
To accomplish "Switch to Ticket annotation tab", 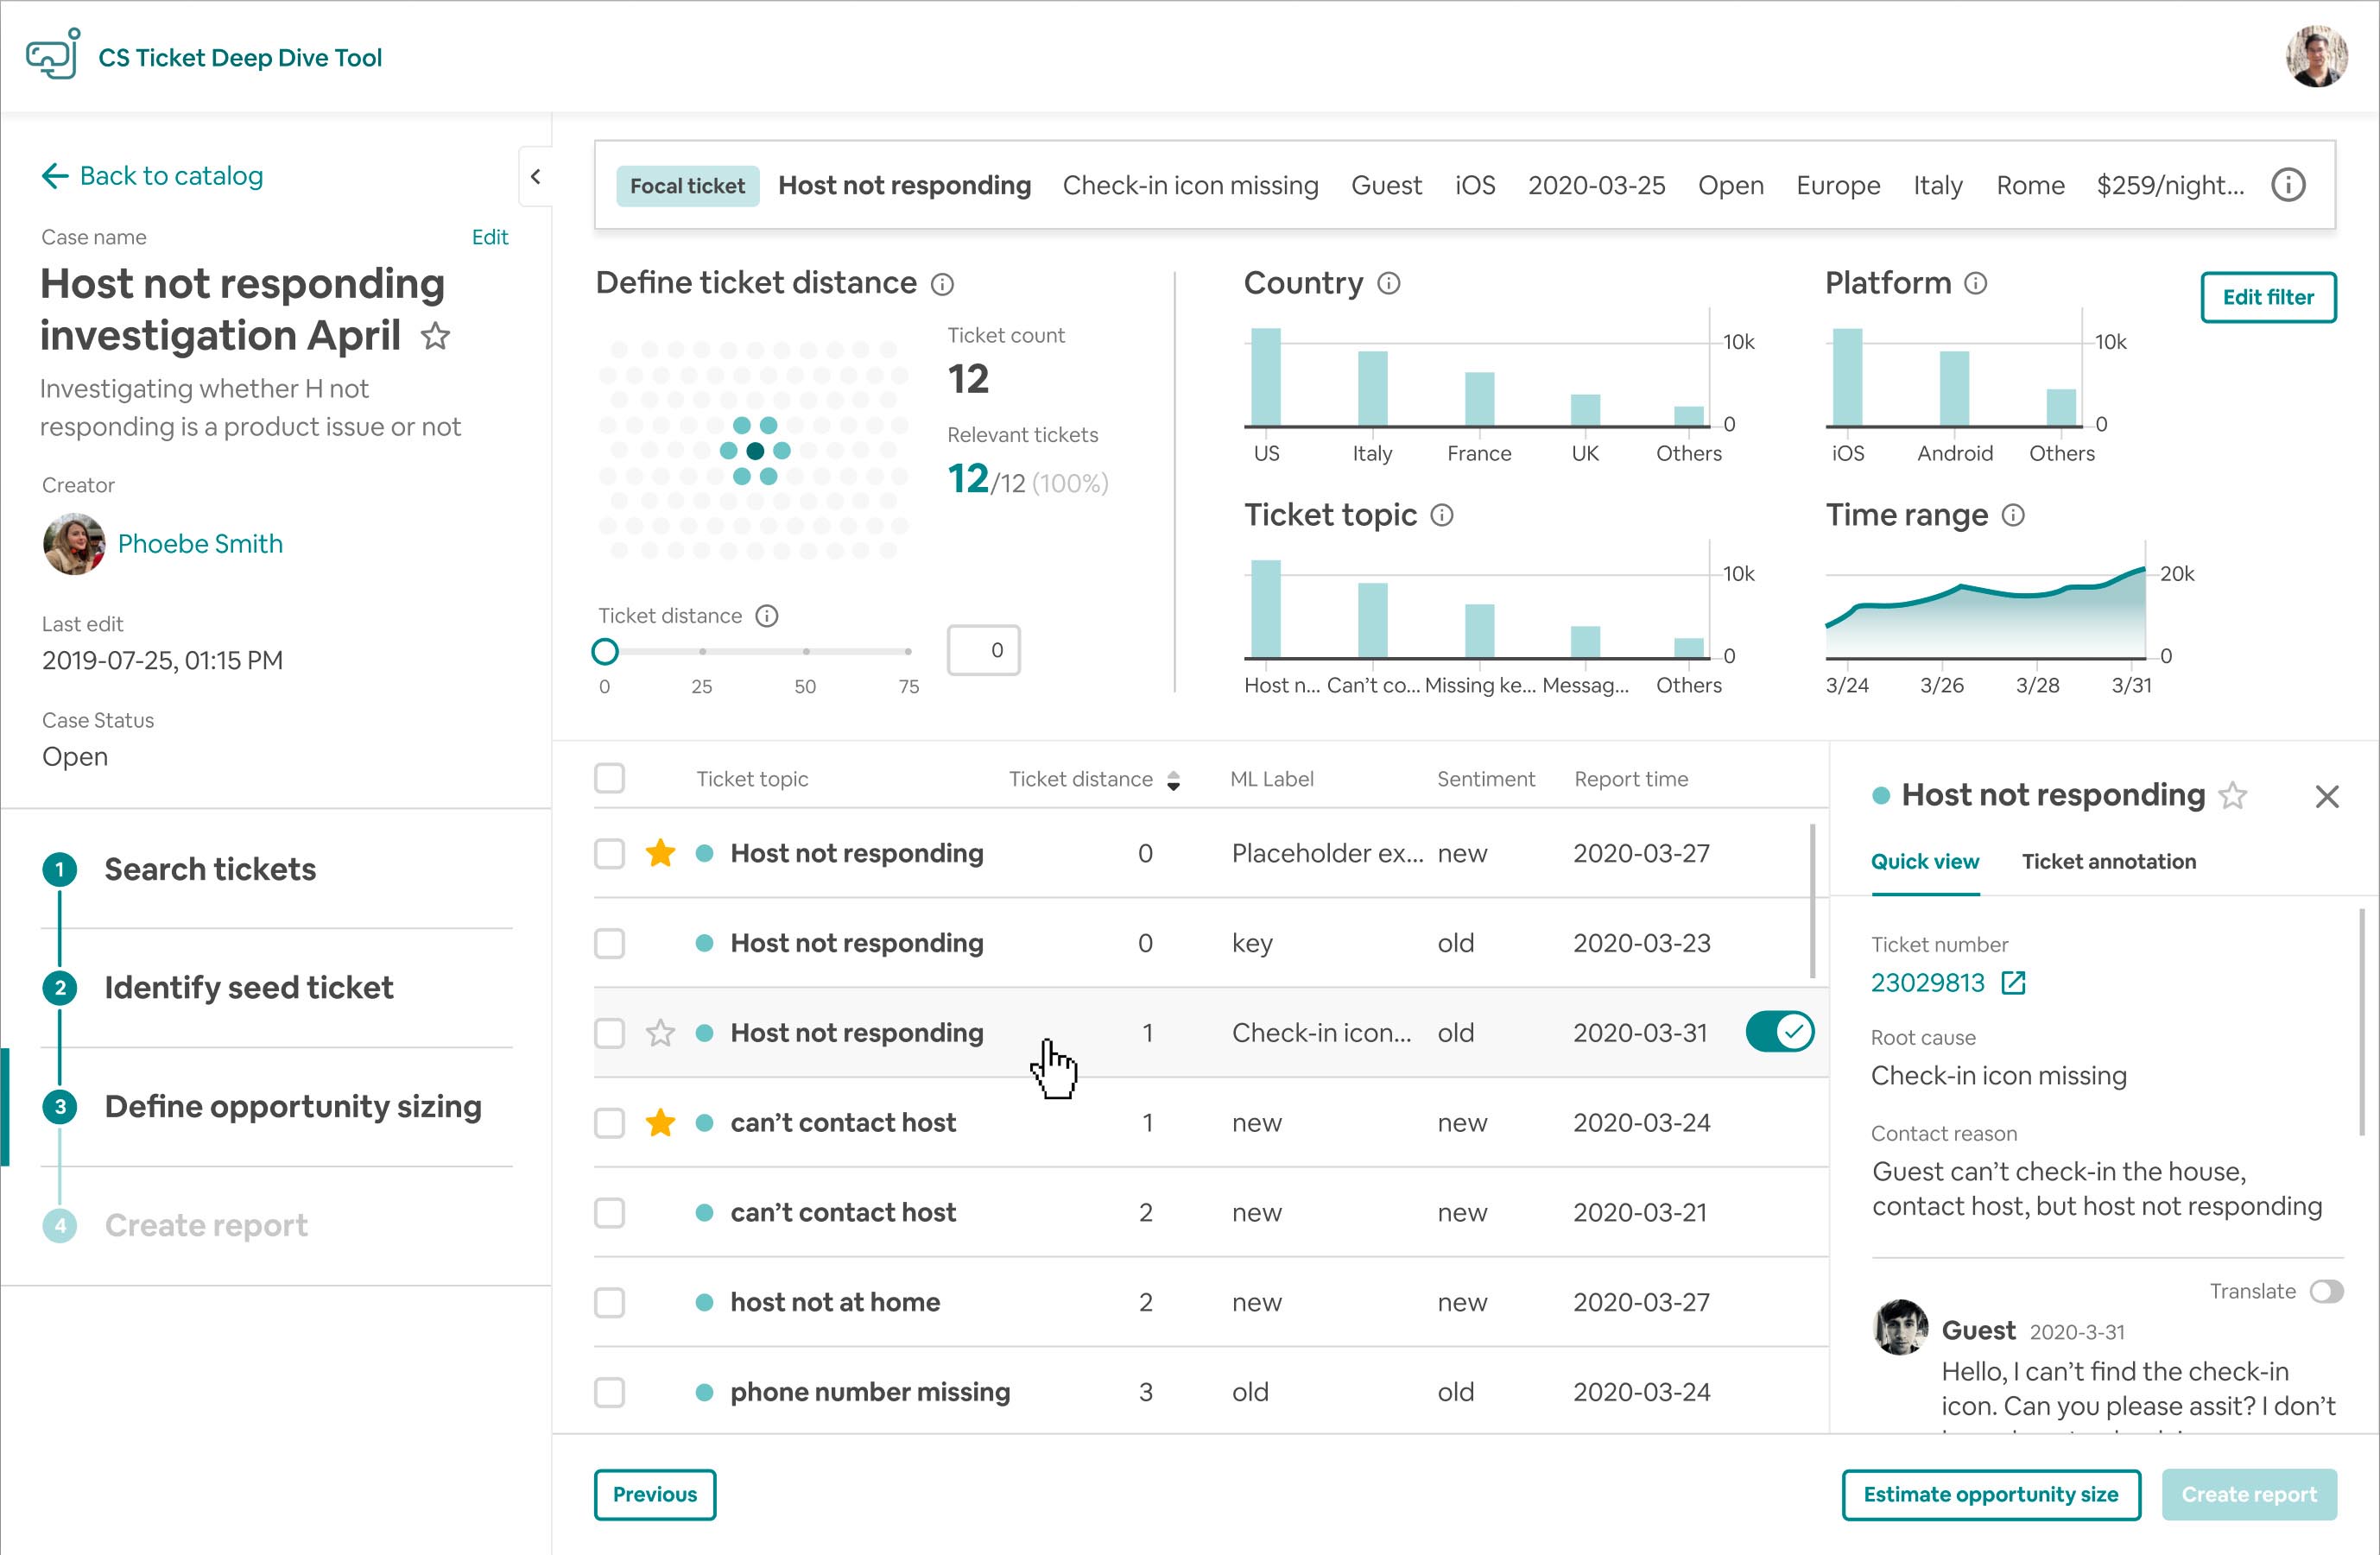I will tap(2108, 861).
